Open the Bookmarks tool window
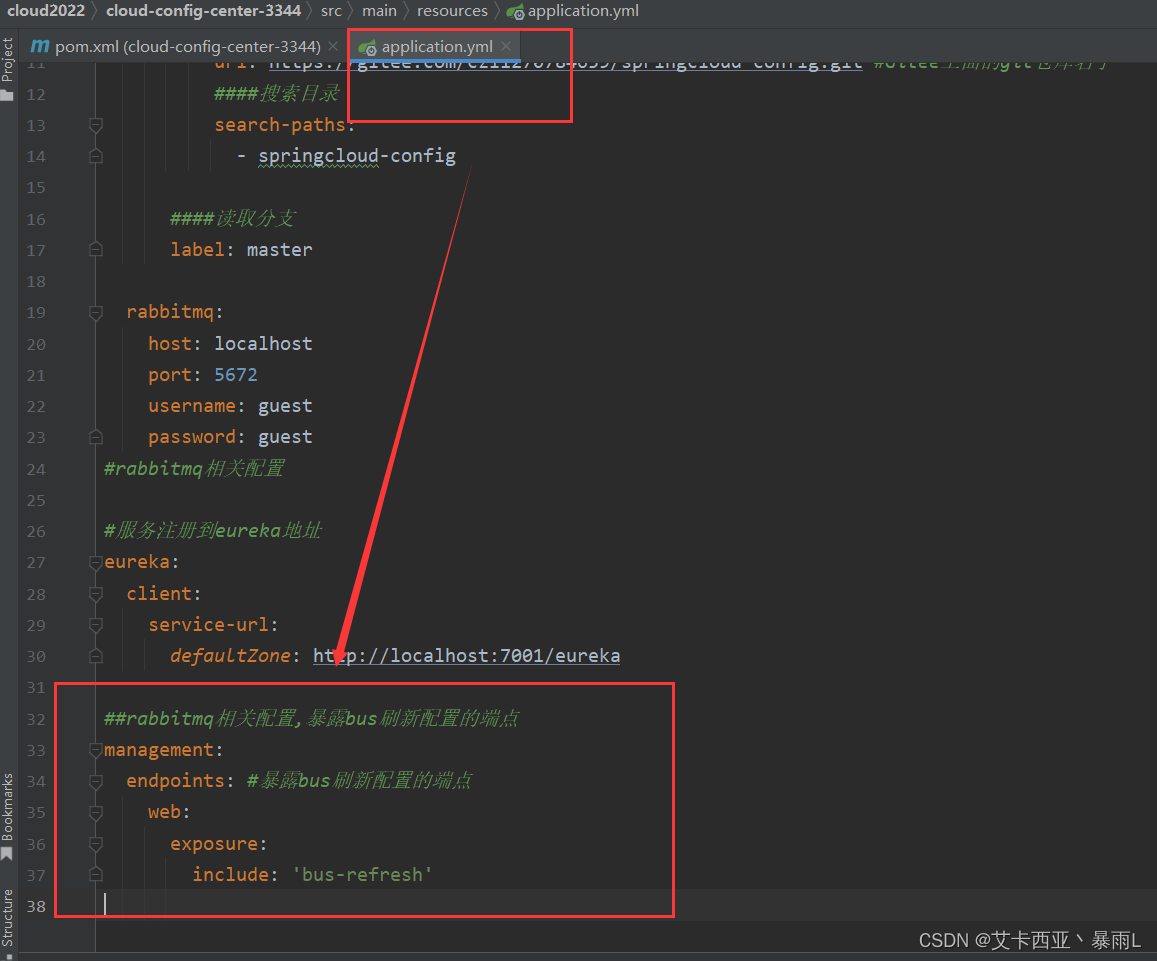Screen dimensions: 1157x961 coord(7,816)
